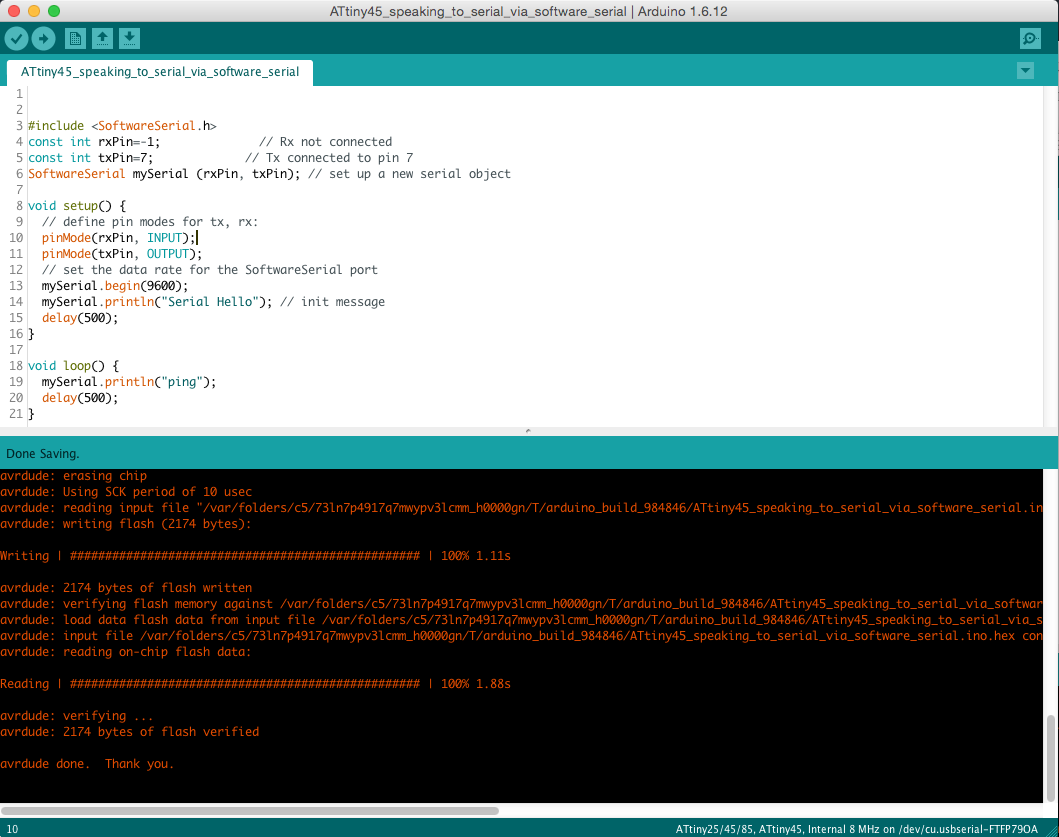Viewport: 1059px width, 837px height.
Task: Click the "SoftwareSerial mySerial (rxPin, txPin);" code
Action: point(164,174)
